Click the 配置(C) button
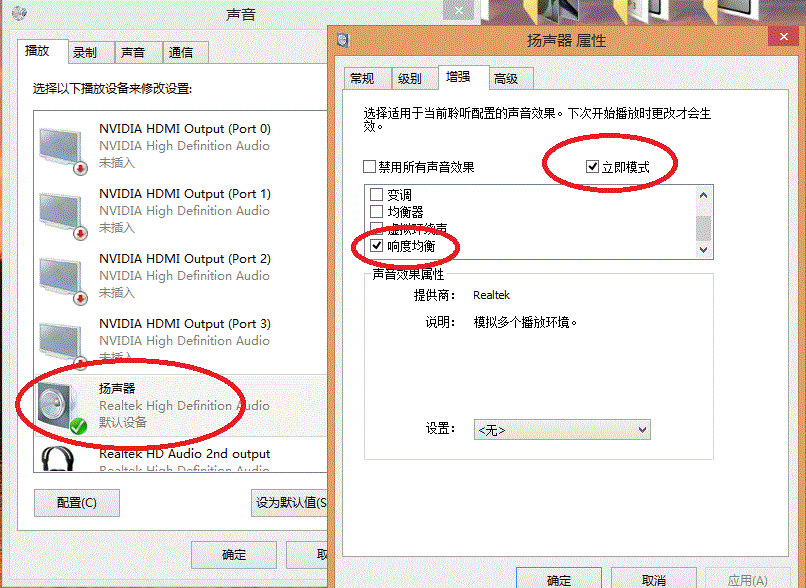Viewport: 806px width, 588px height. [x=77, y=502]
